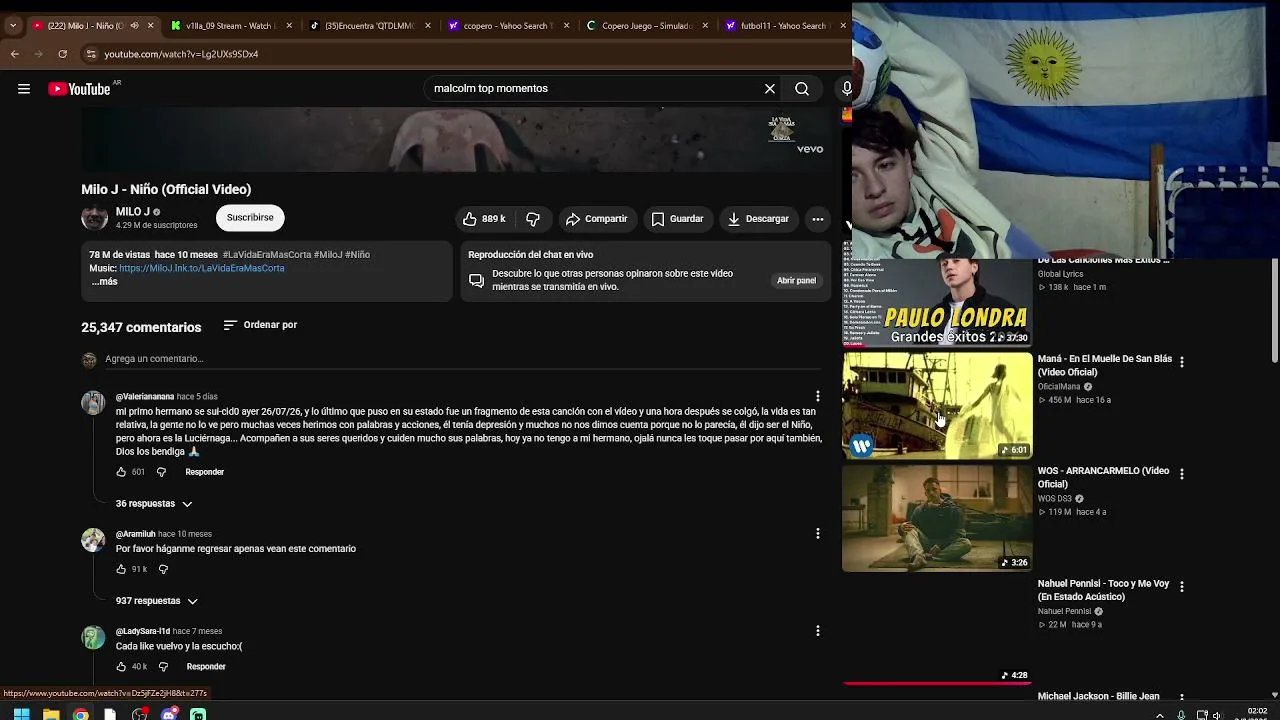Screen dimensions: 1280x720
Task: Open options for WOS ARRANCARMELO suggestion
Action: coord(1182,474)
